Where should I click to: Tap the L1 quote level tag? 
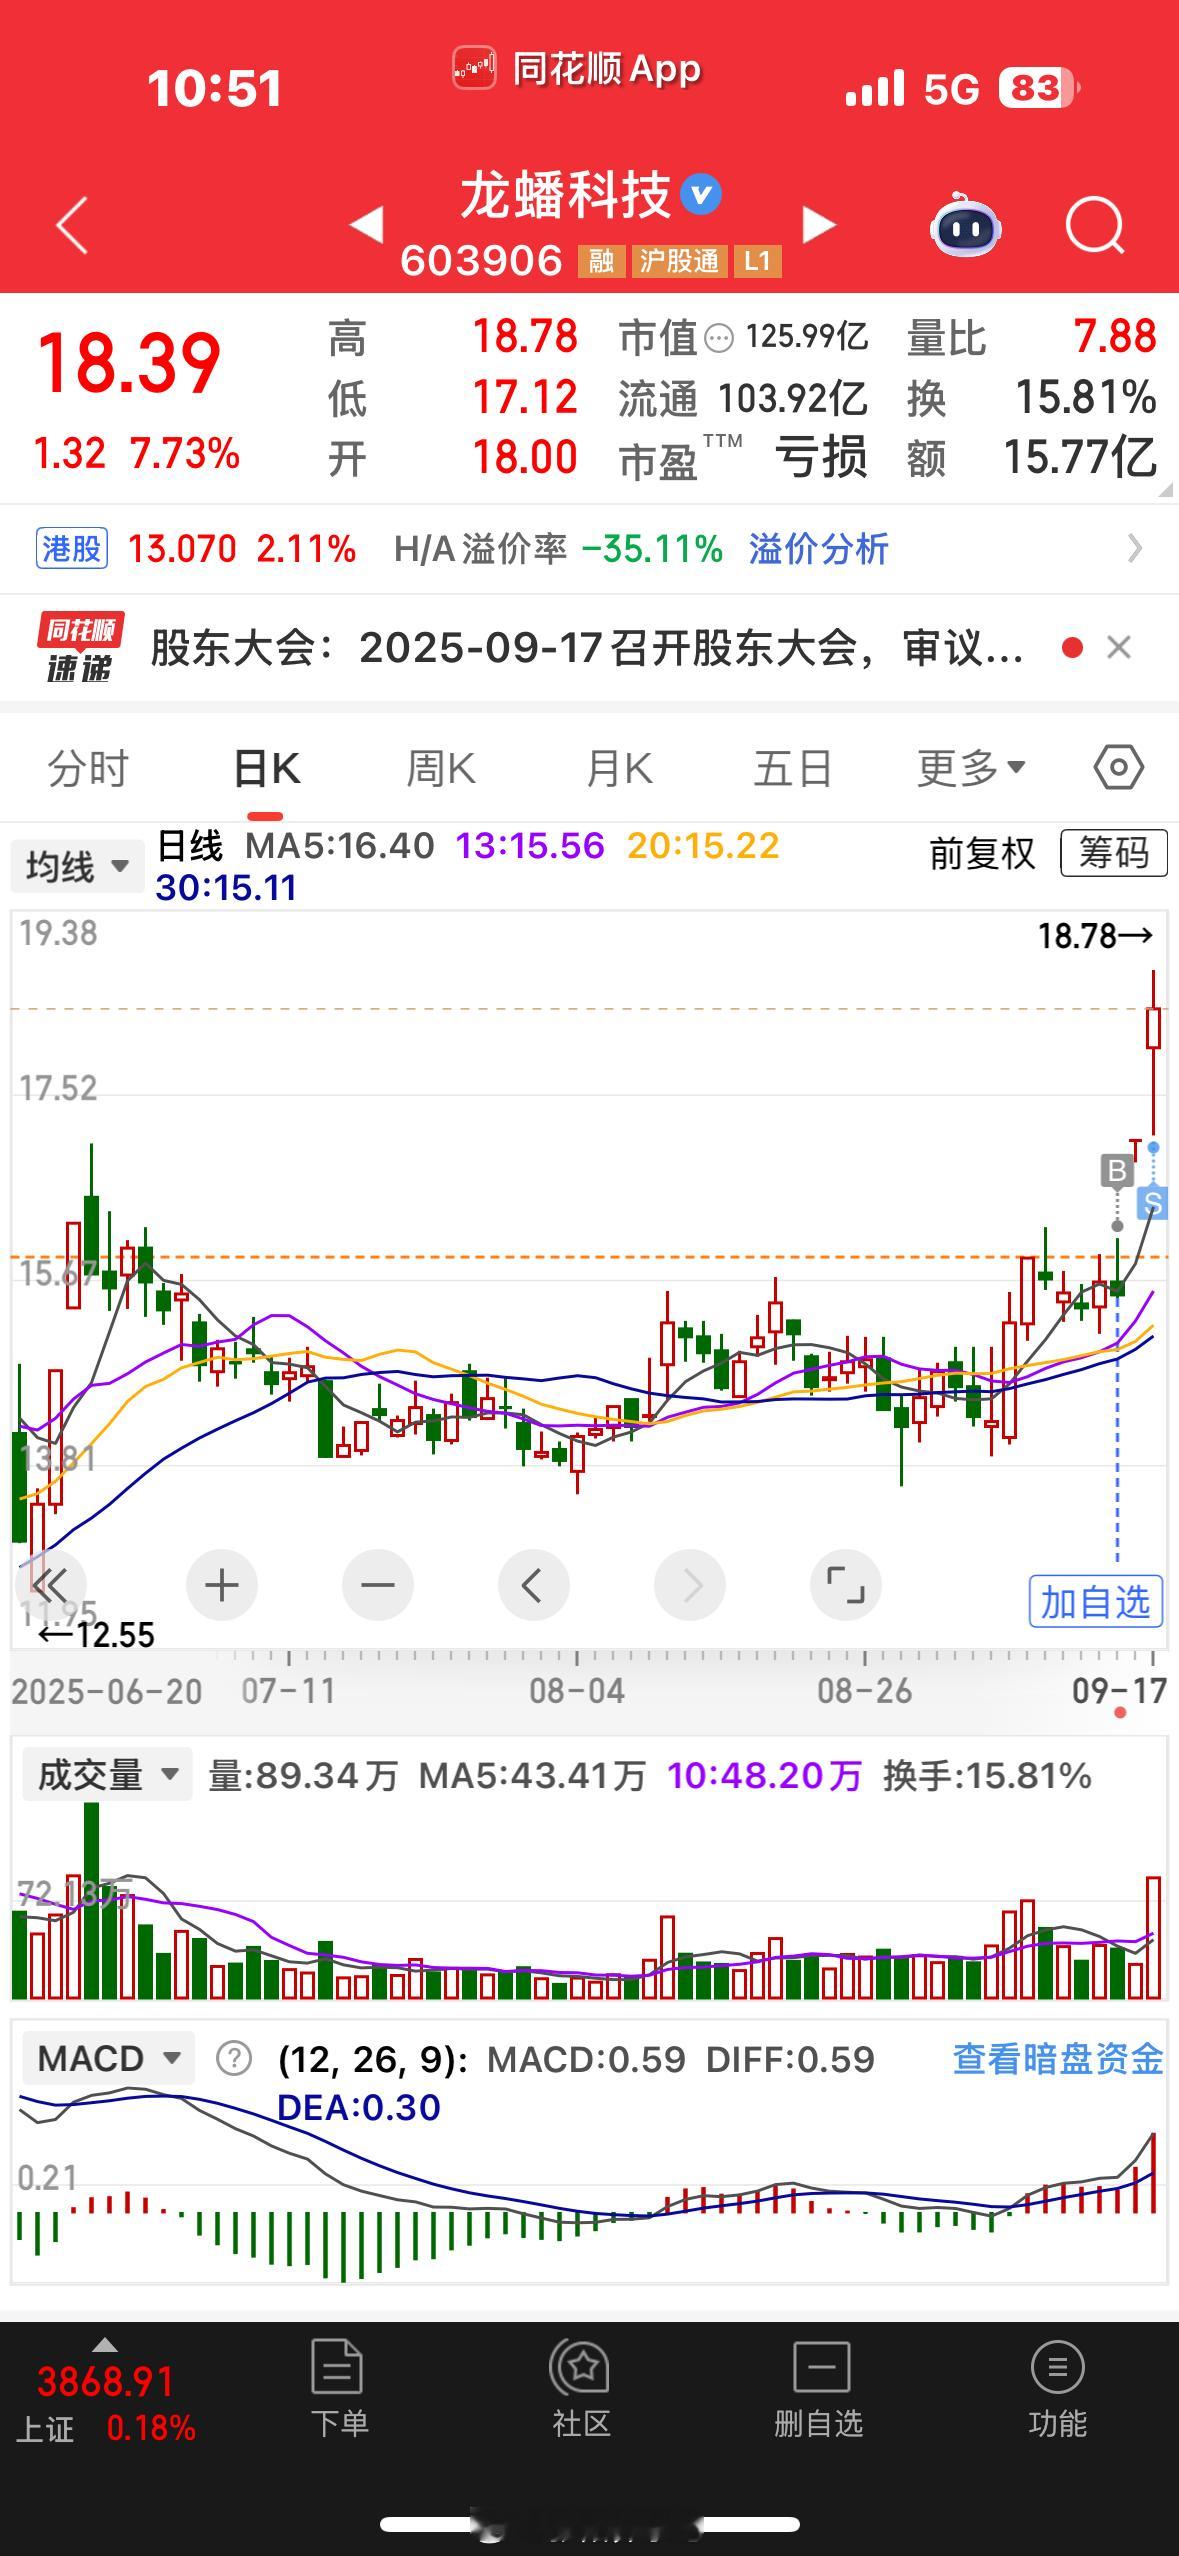coord(757,262)
